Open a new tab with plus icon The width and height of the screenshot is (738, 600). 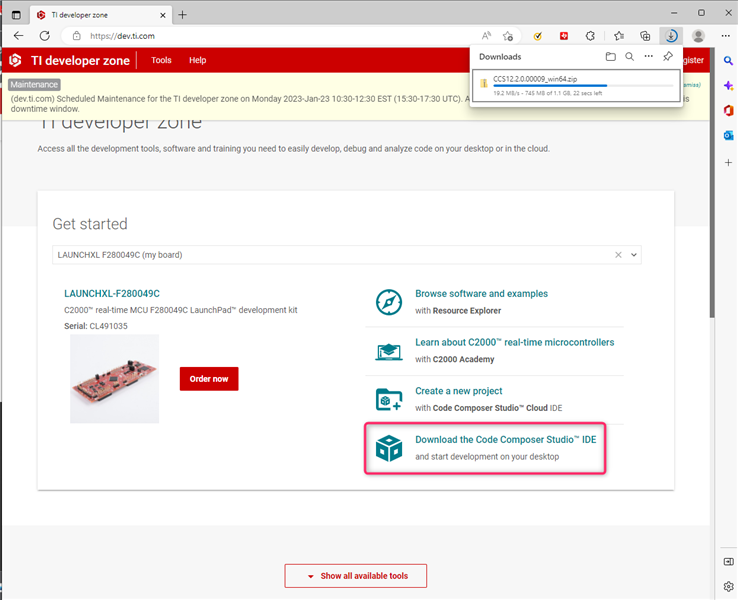tap(182, 15)
